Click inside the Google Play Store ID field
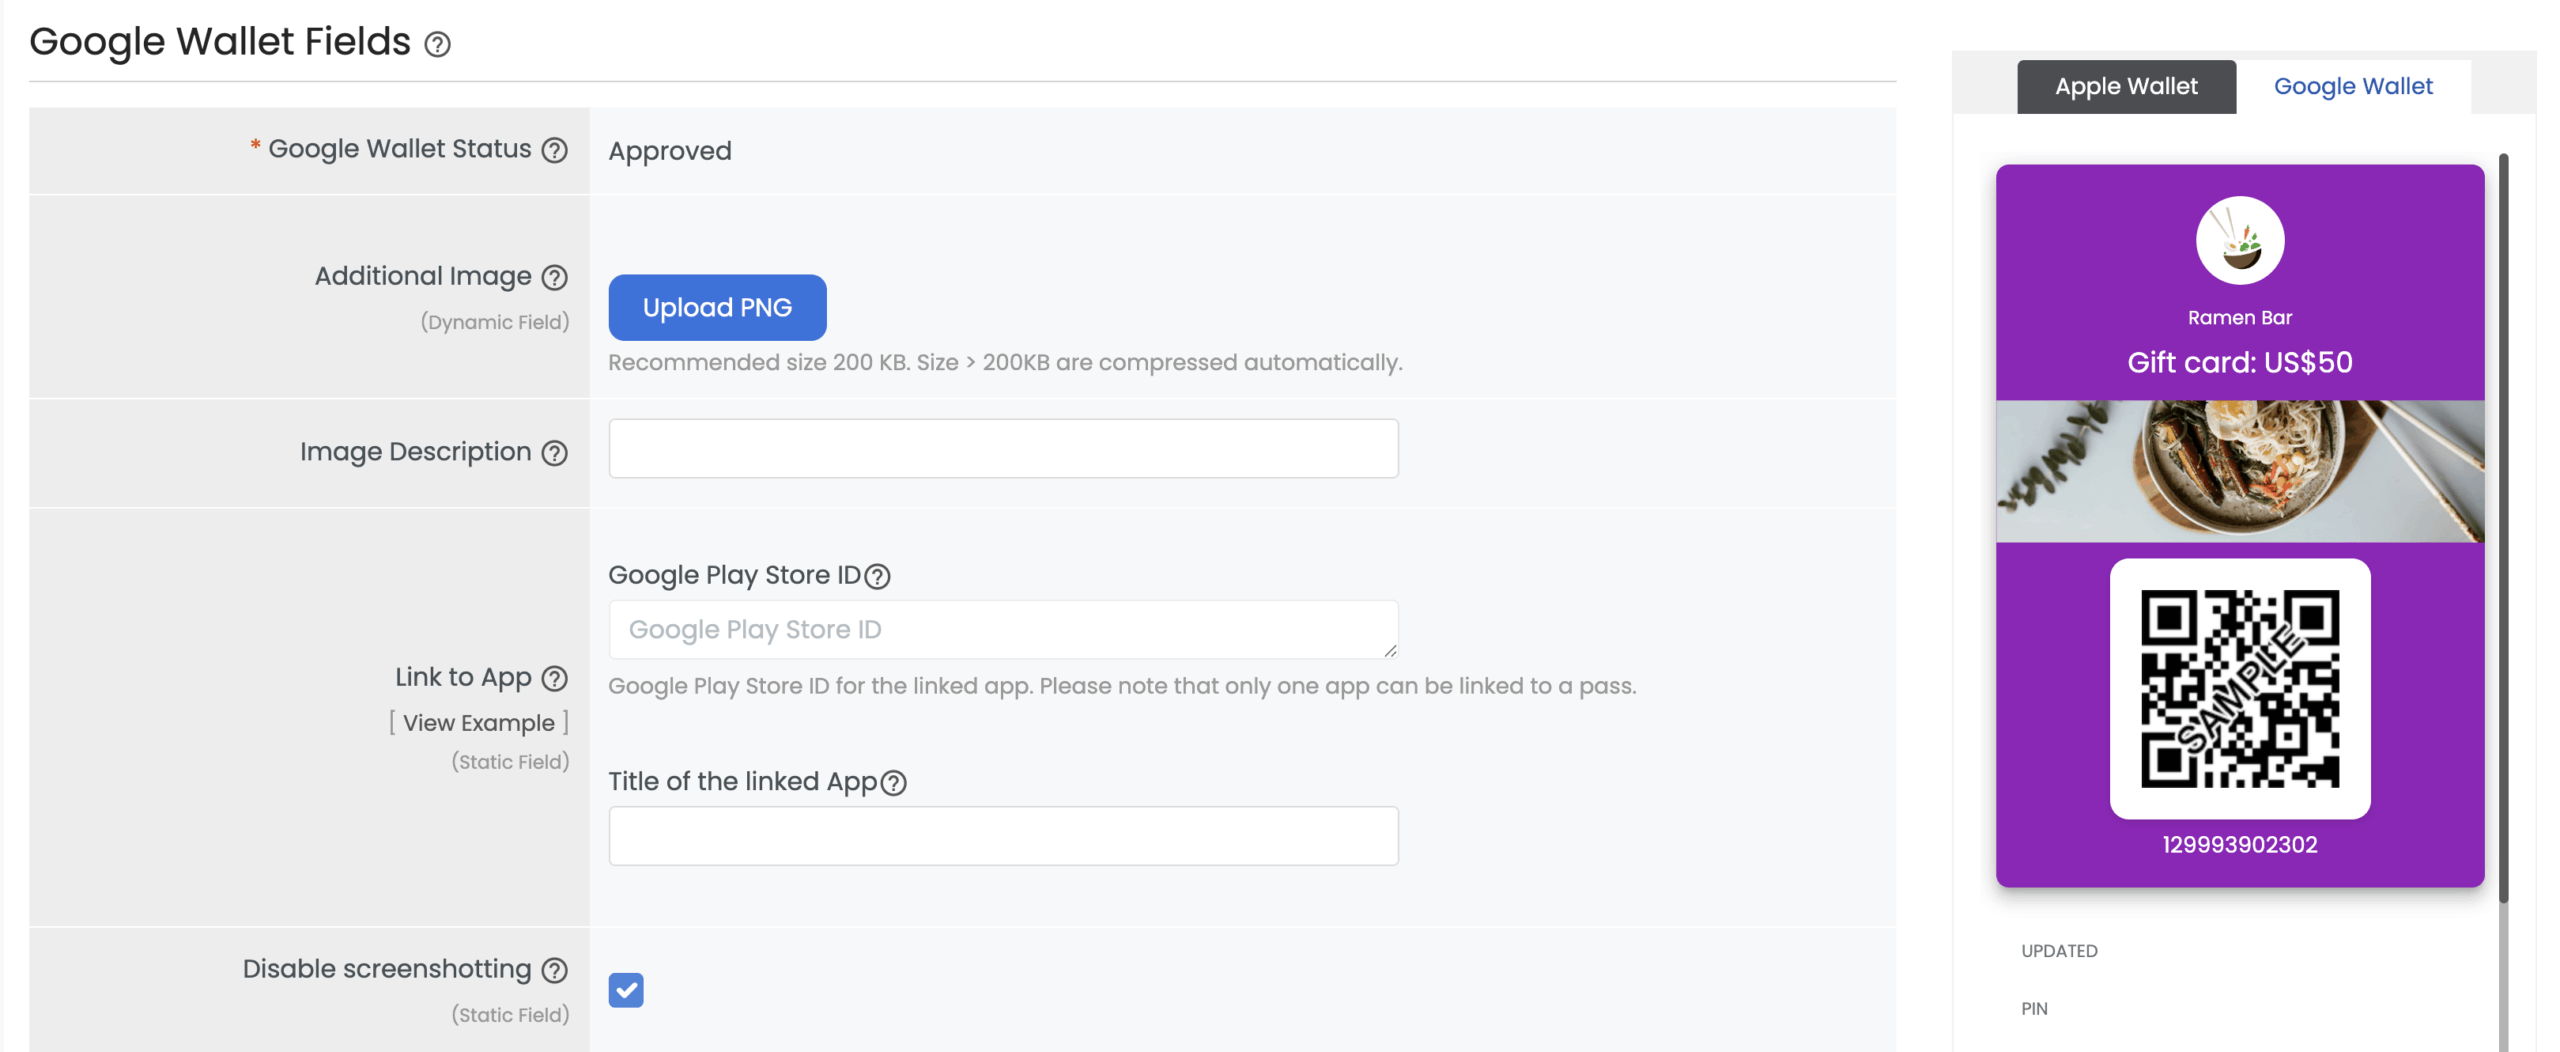 click(x=1002, y=629)
